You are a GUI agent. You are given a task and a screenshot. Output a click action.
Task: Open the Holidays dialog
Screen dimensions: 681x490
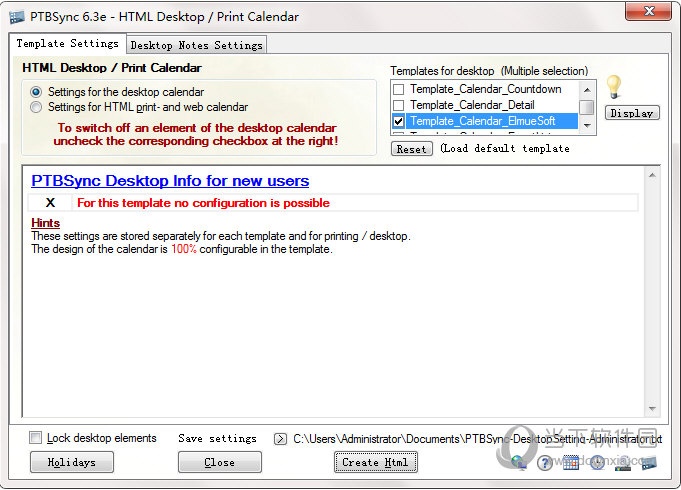(72, 462)
